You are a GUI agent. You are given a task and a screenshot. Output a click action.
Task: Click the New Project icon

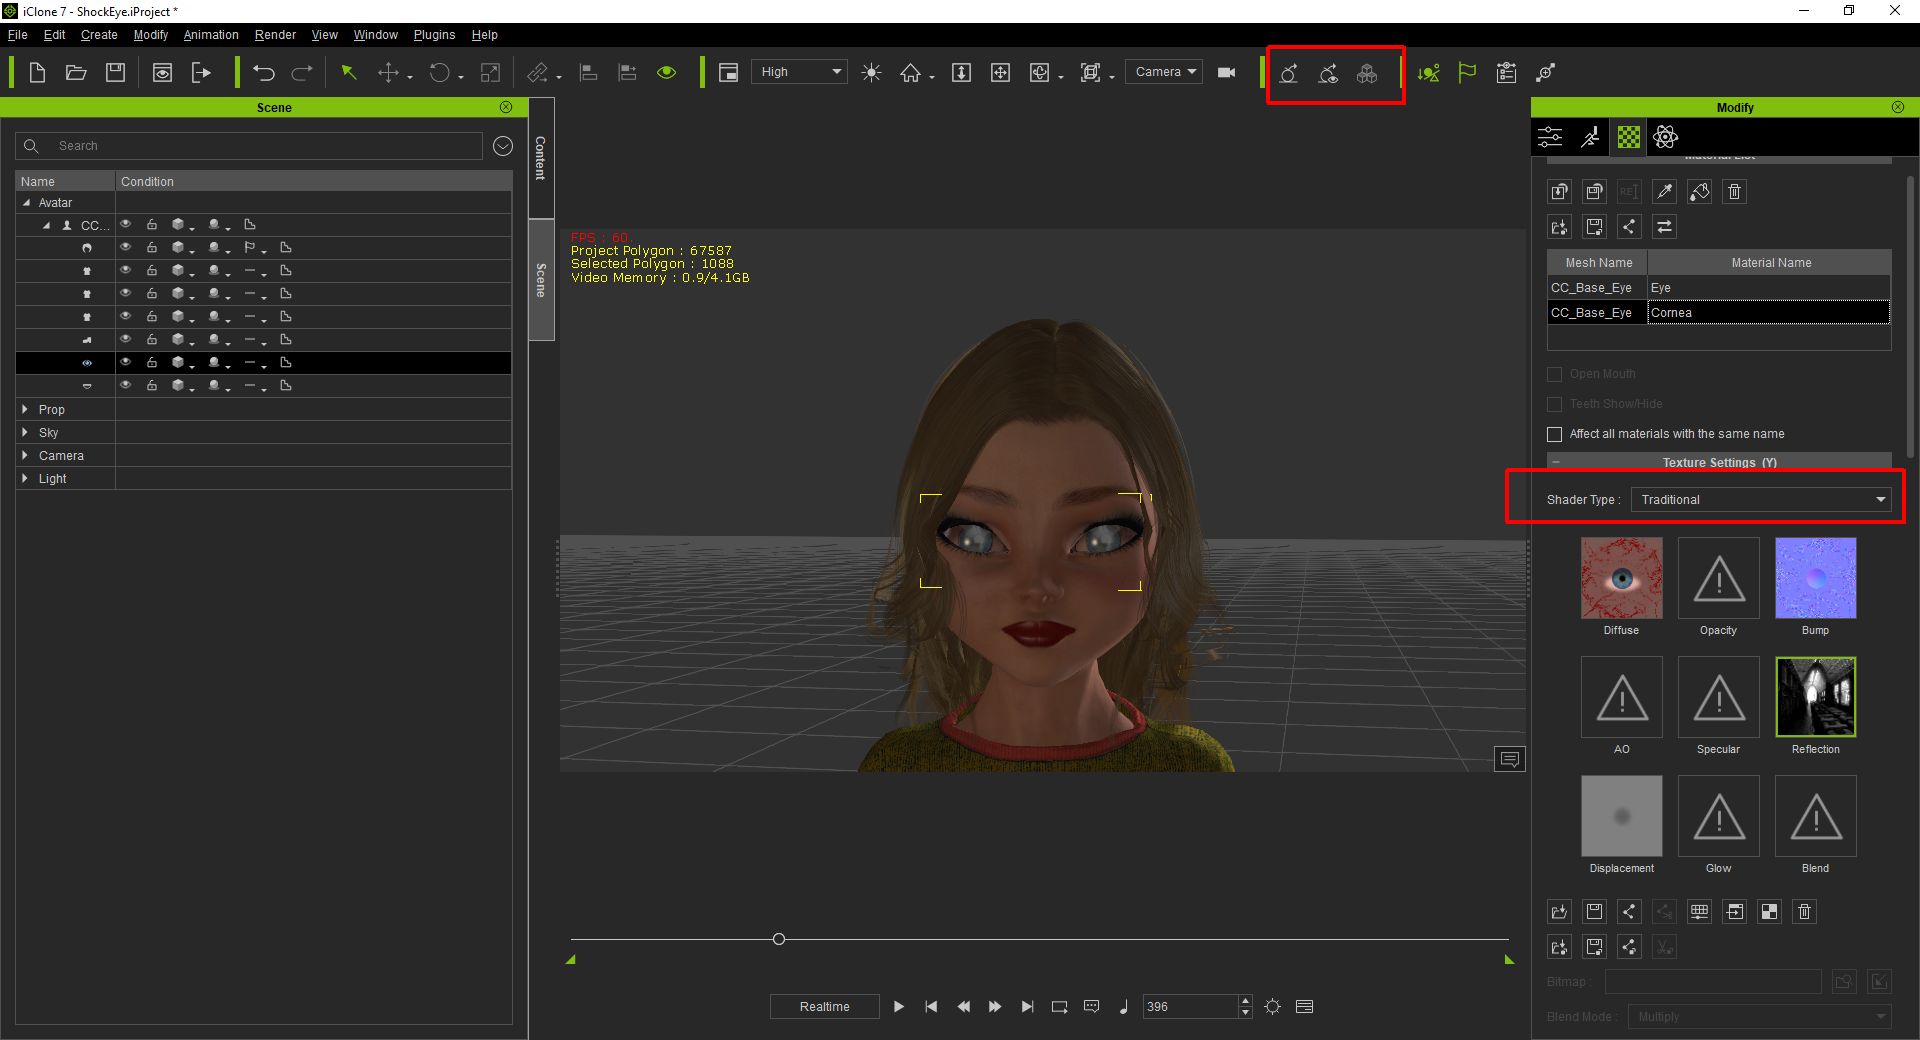[37, 73]
